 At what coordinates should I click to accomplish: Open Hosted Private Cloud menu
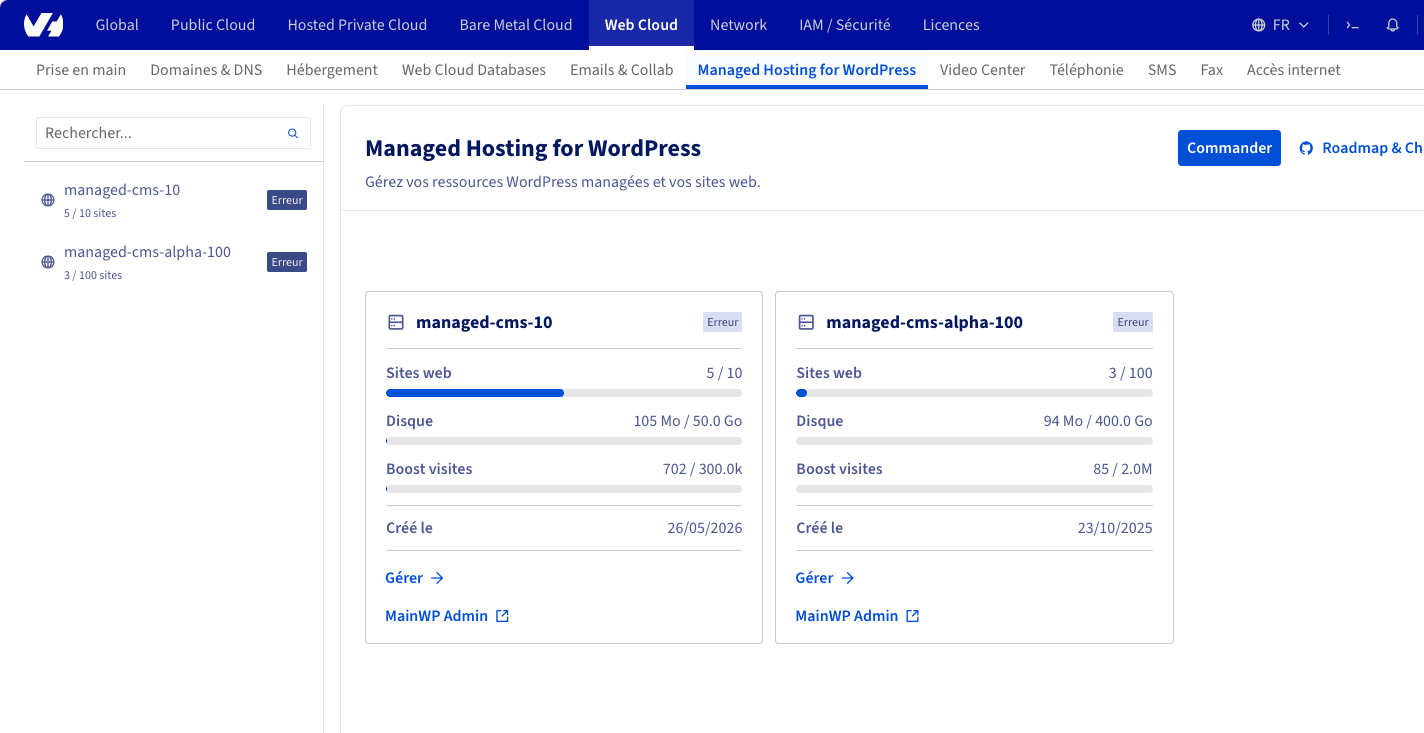[x=357, y=25]
